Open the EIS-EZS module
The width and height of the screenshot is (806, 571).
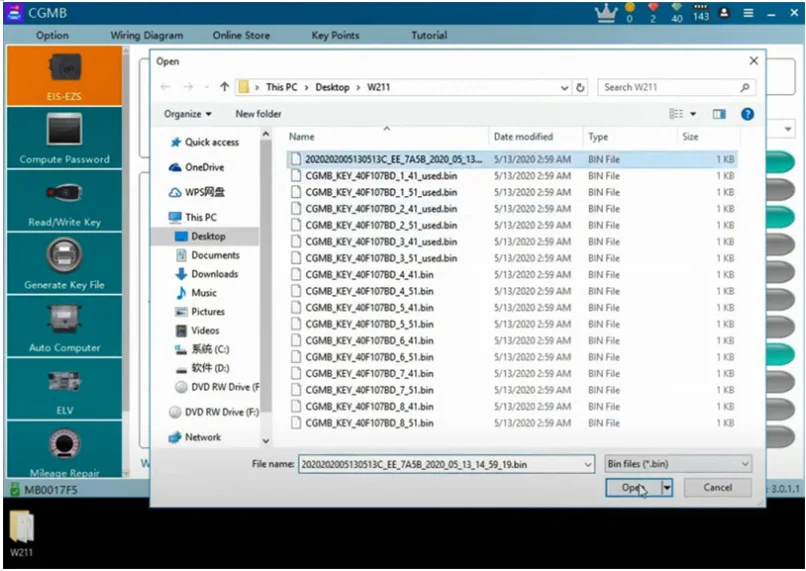64,76
